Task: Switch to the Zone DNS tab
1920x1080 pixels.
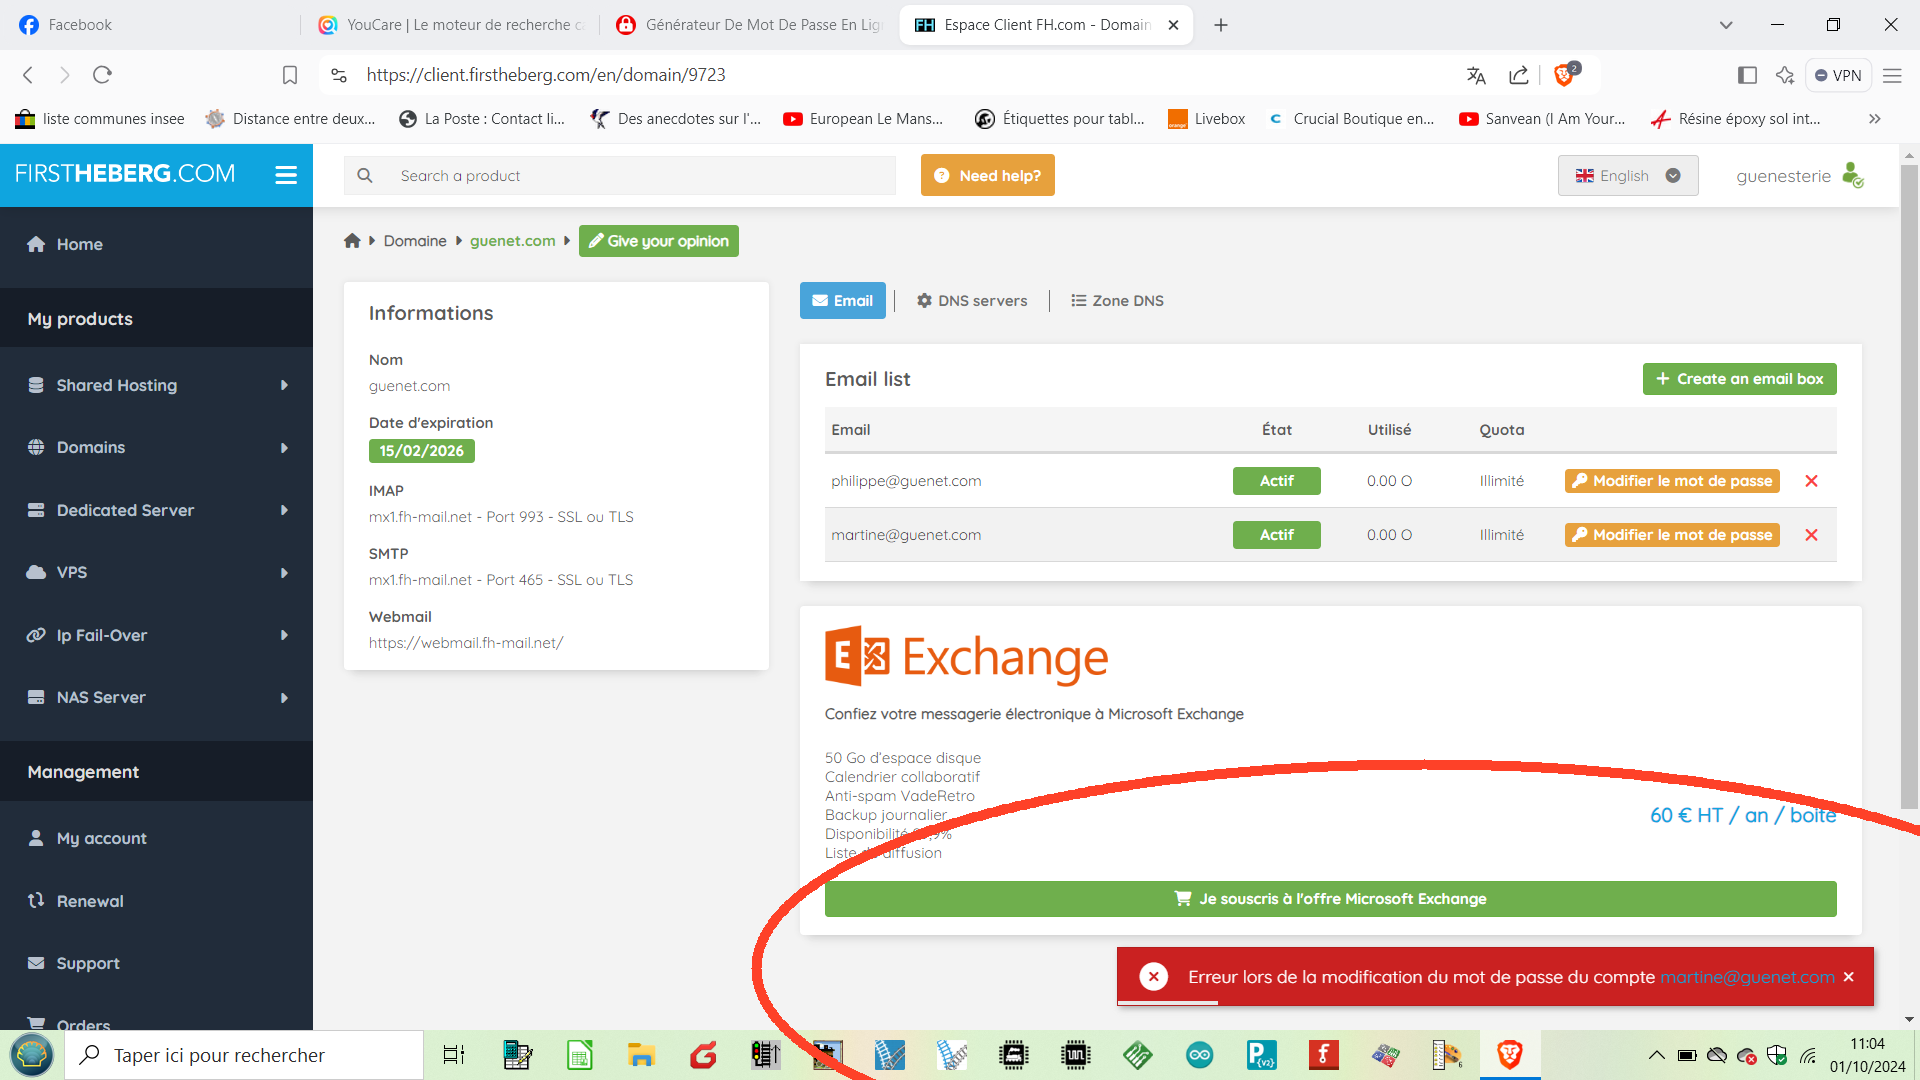Action: click(1117, 301)
